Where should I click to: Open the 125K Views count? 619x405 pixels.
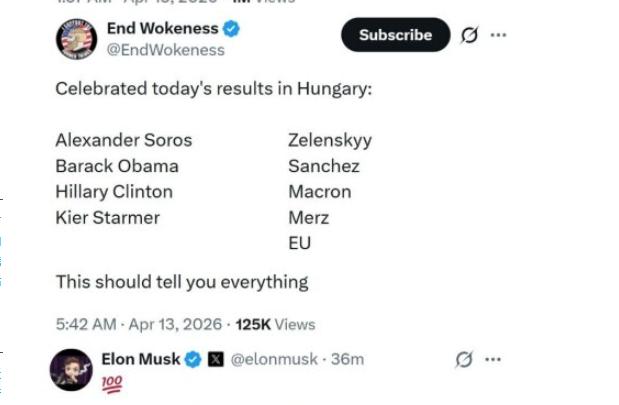(x=275, y=324)
